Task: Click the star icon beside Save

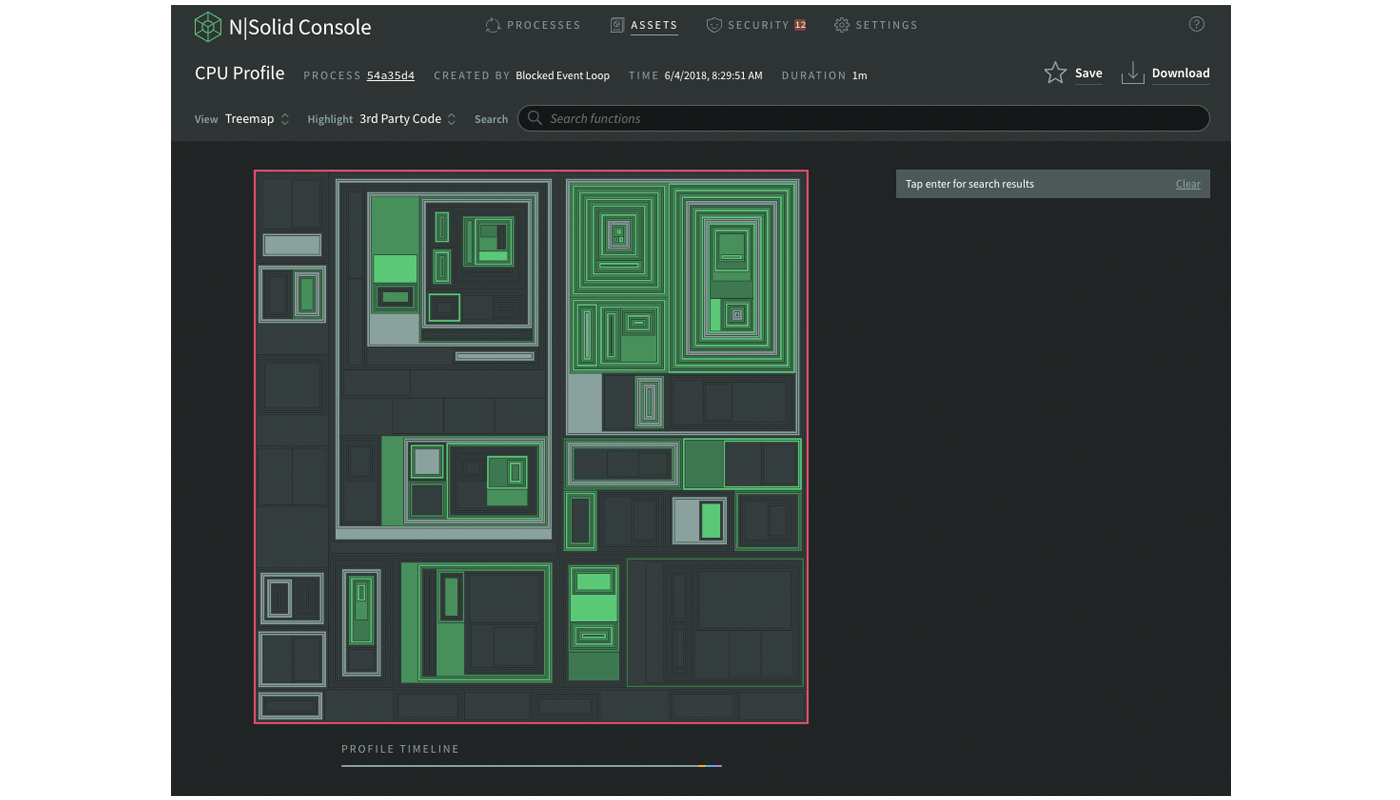Action: pos(1055,73)
